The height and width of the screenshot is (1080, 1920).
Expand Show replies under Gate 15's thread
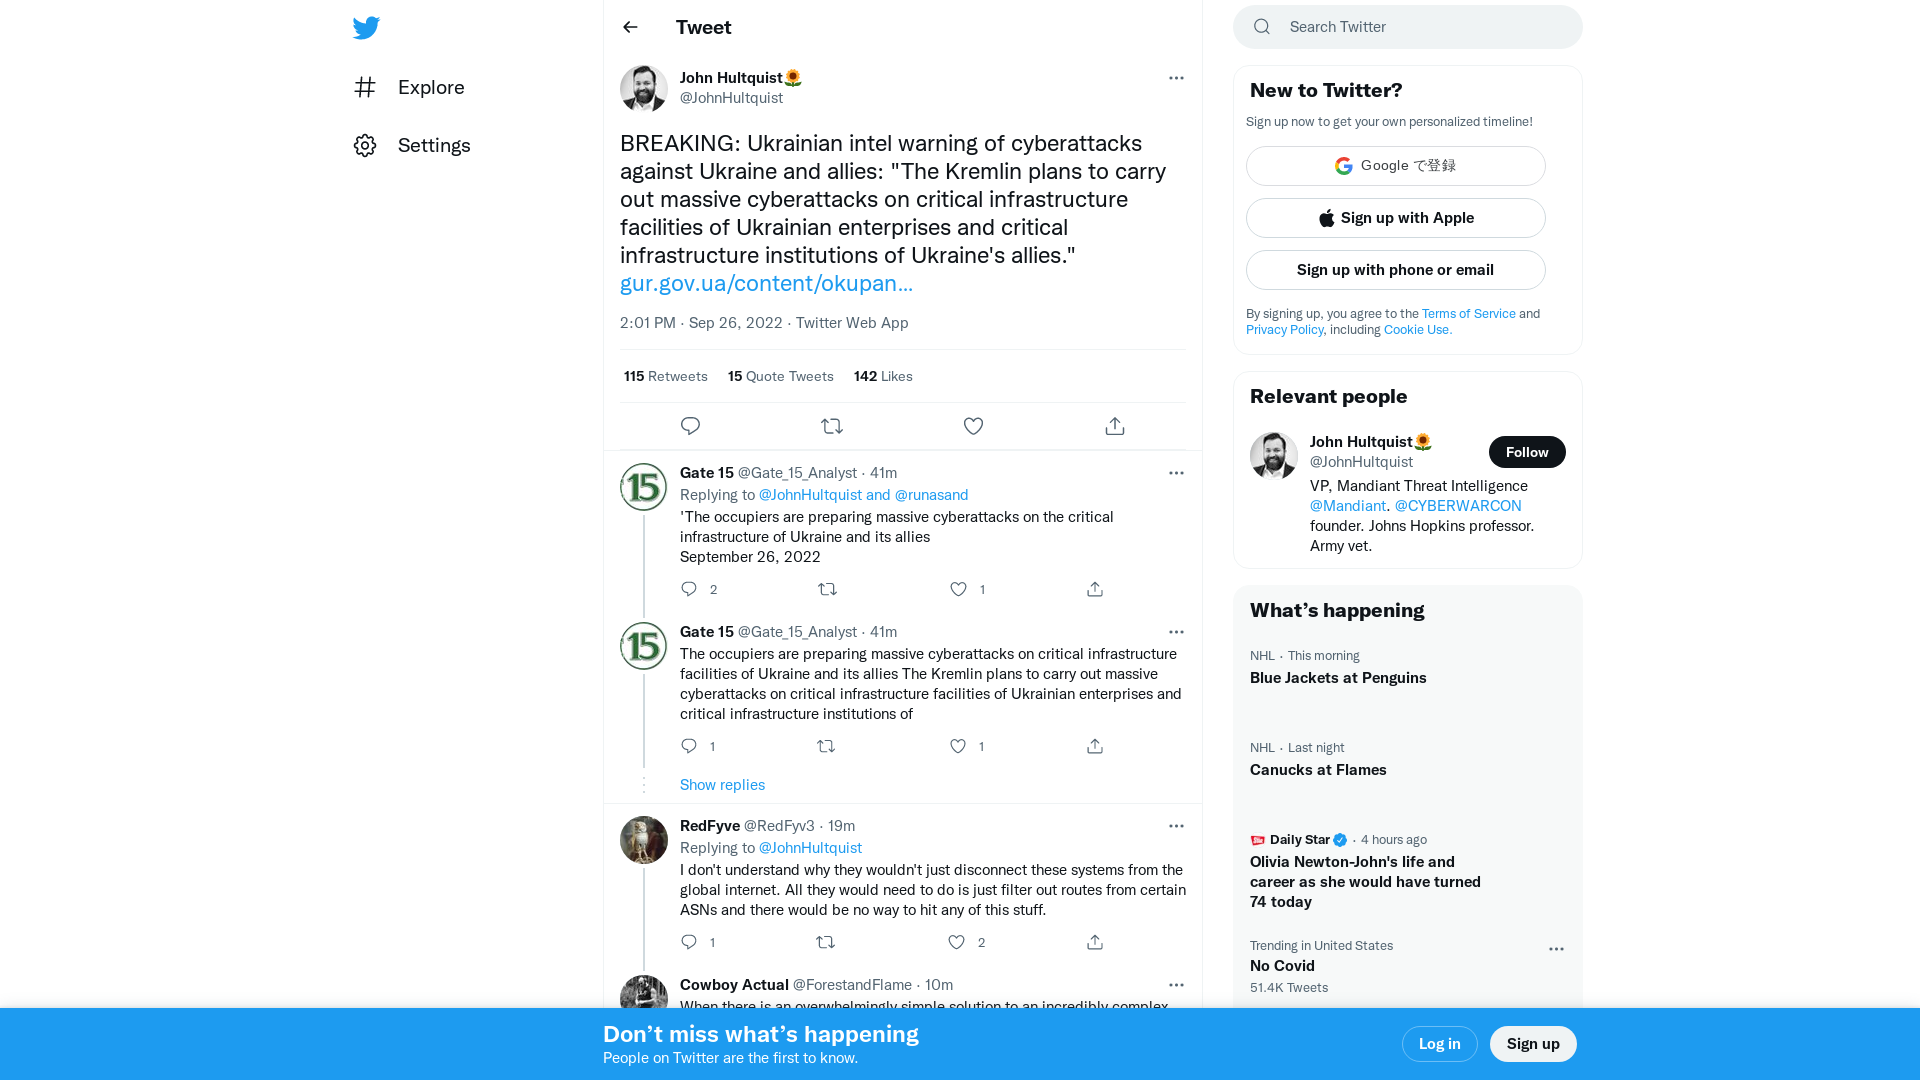[722, 785]
